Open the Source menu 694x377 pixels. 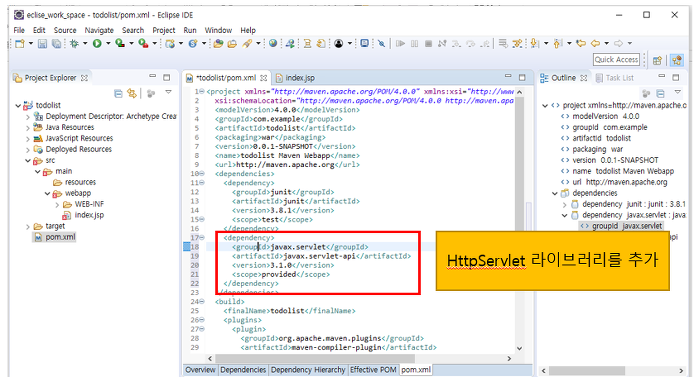65,30
